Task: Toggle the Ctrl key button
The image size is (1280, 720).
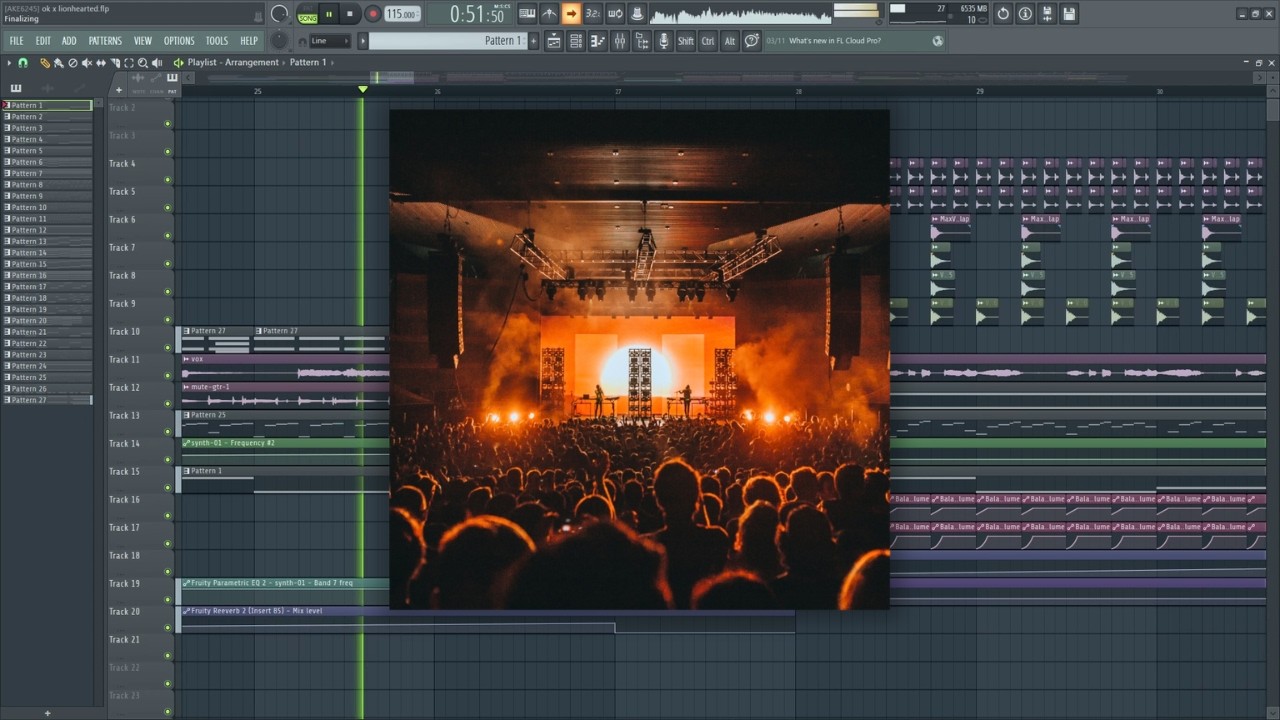Action: 708,41
